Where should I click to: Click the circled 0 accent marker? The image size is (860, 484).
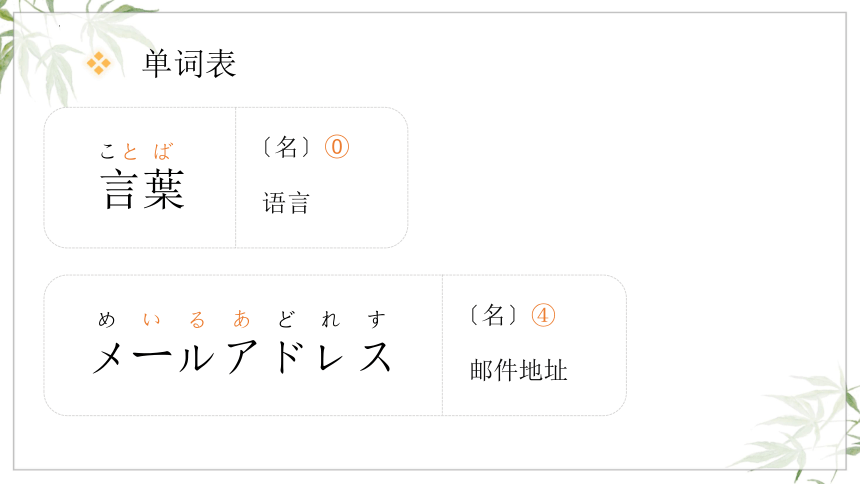click(x=337, y=147)
